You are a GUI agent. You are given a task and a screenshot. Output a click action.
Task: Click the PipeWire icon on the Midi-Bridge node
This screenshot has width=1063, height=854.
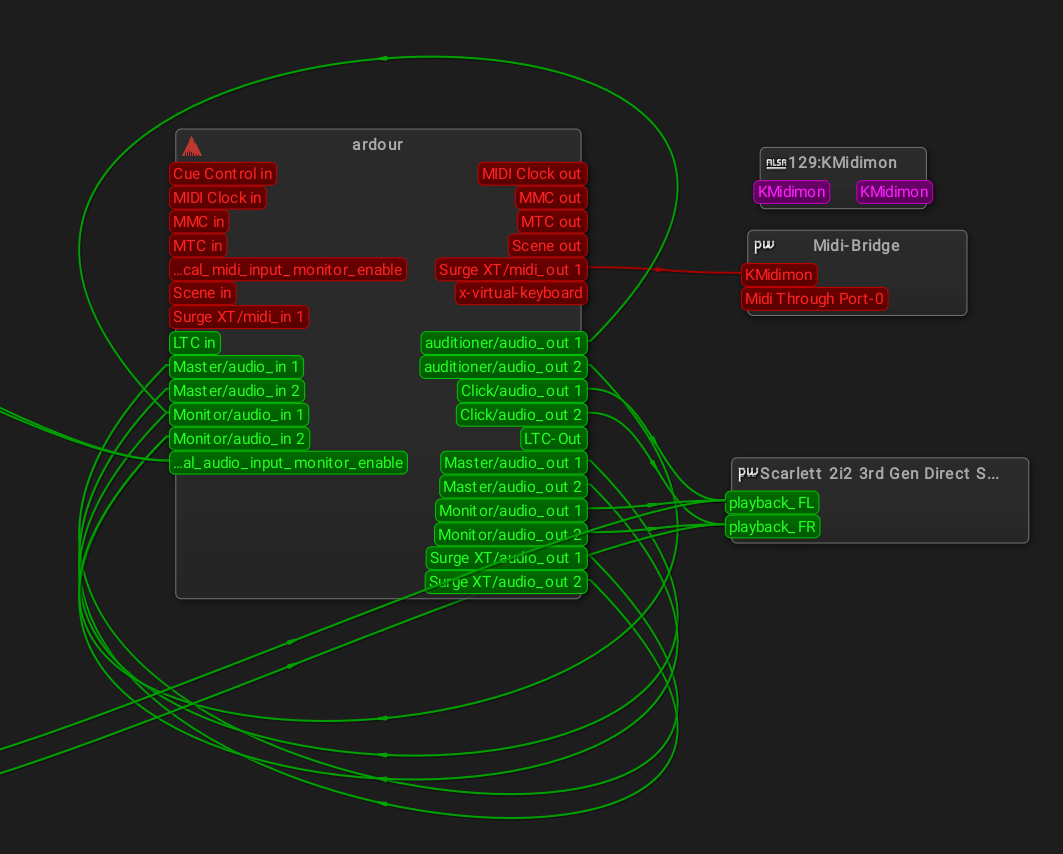point(764,245)
